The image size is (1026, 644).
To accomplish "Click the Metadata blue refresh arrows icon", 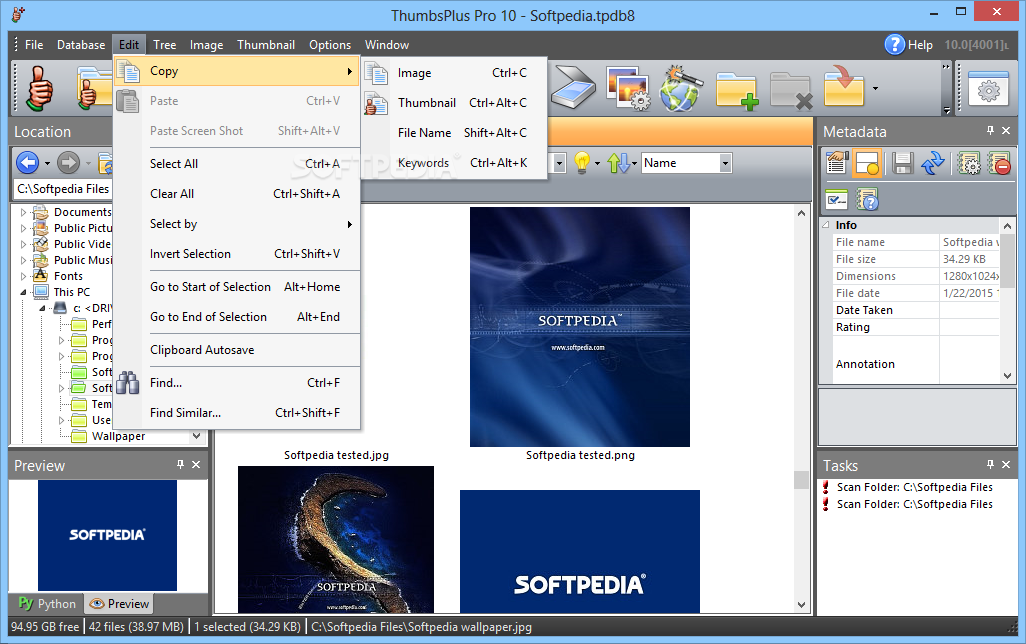I will pyautogui.click(x=932, y=163).
